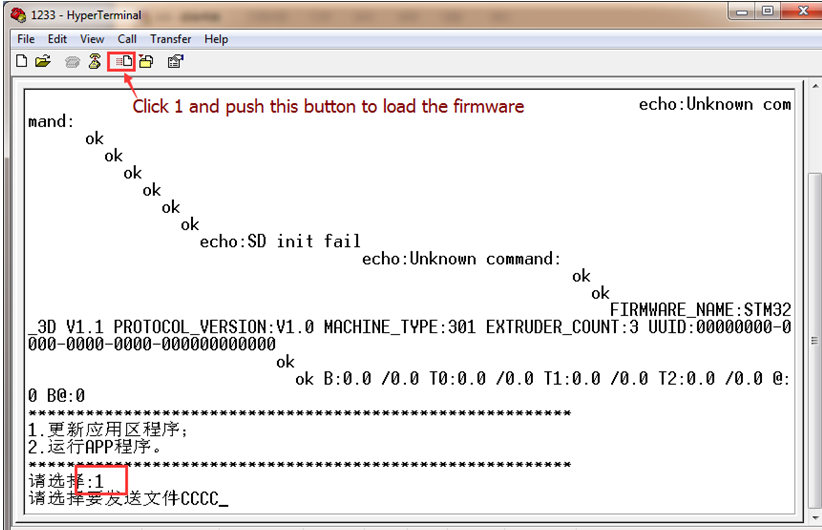Open the Edit menu
This screenshot has height=530, width=822.
pyautogui.click(x=58, y=39)
